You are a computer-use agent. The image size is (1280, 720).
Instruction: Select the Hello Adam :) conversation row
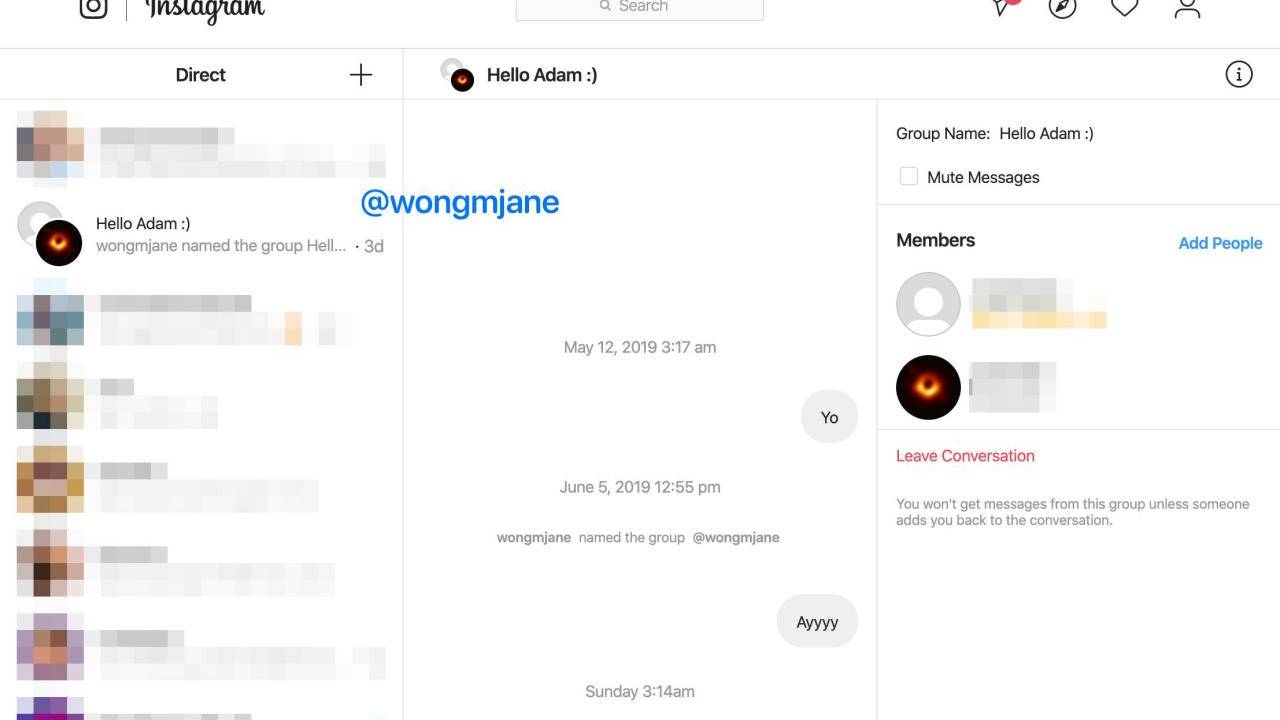(x=201, y=234)
